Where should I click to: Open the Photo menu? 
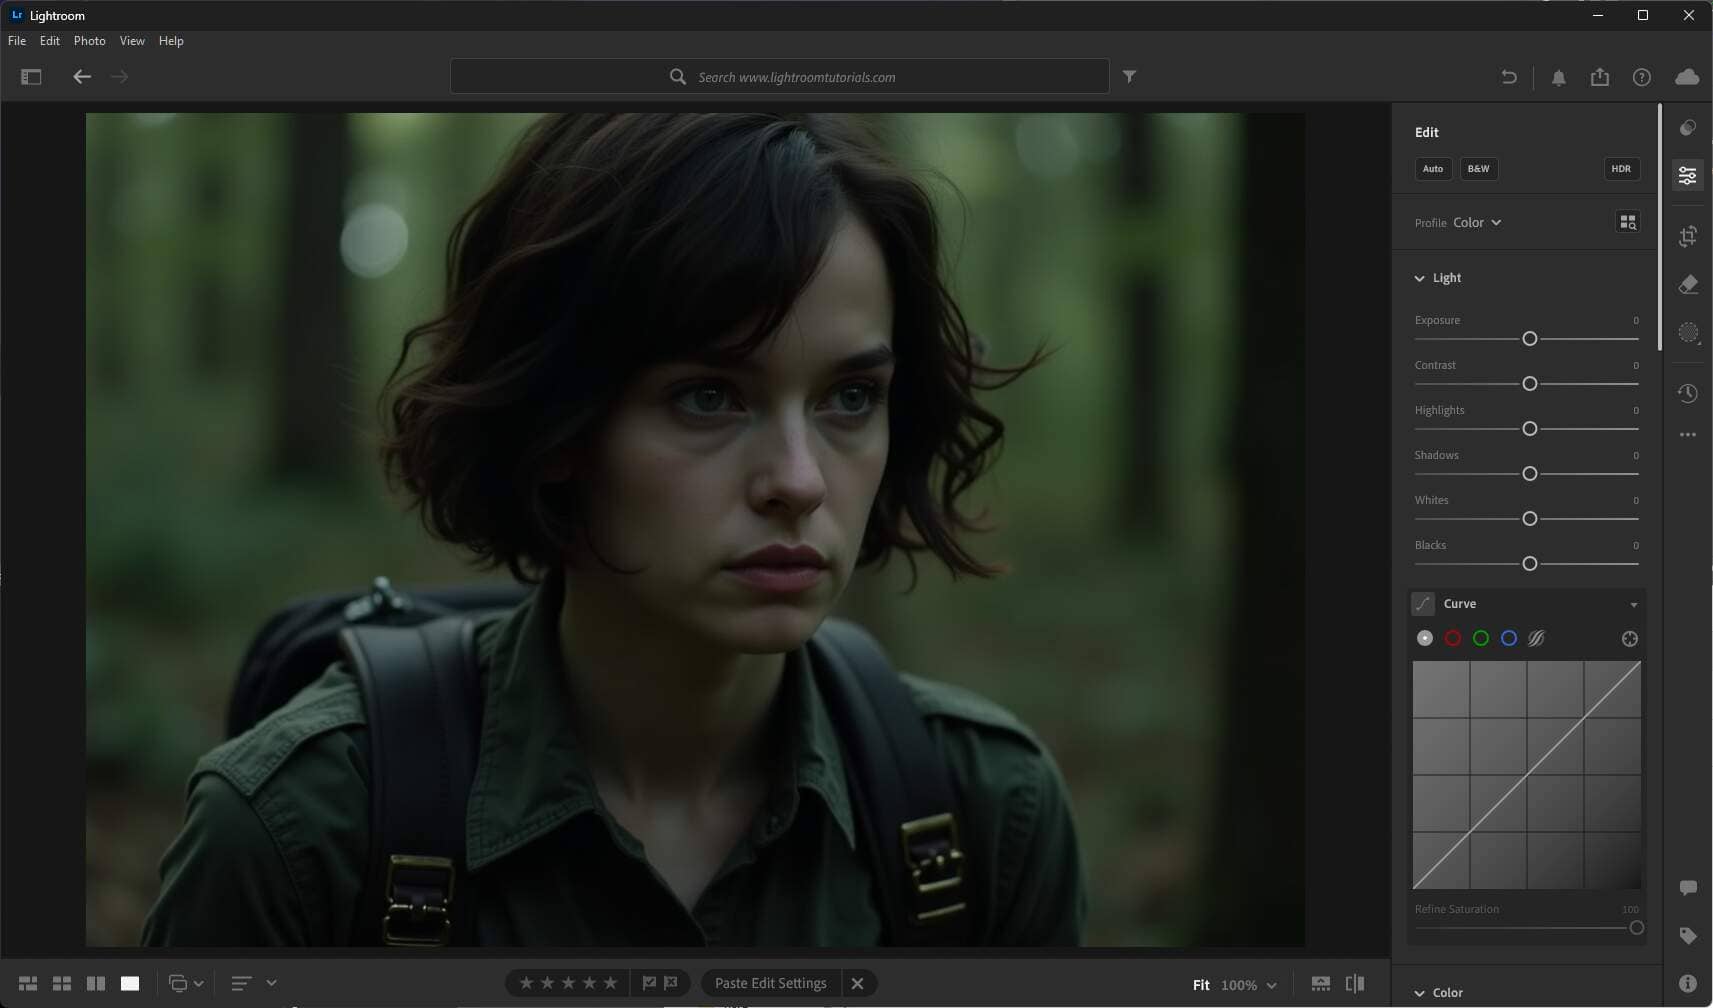coord(89,41)
